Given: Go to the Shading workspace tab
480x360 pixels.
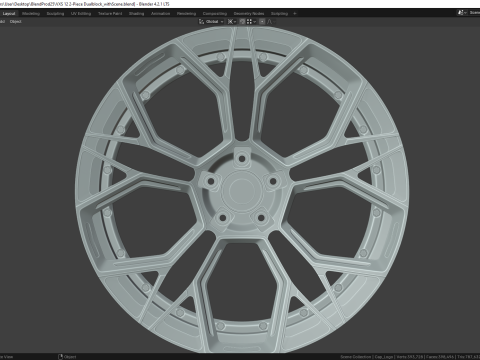Looking at the screenshot, I should pyautogui.click(x=137, y=14).
